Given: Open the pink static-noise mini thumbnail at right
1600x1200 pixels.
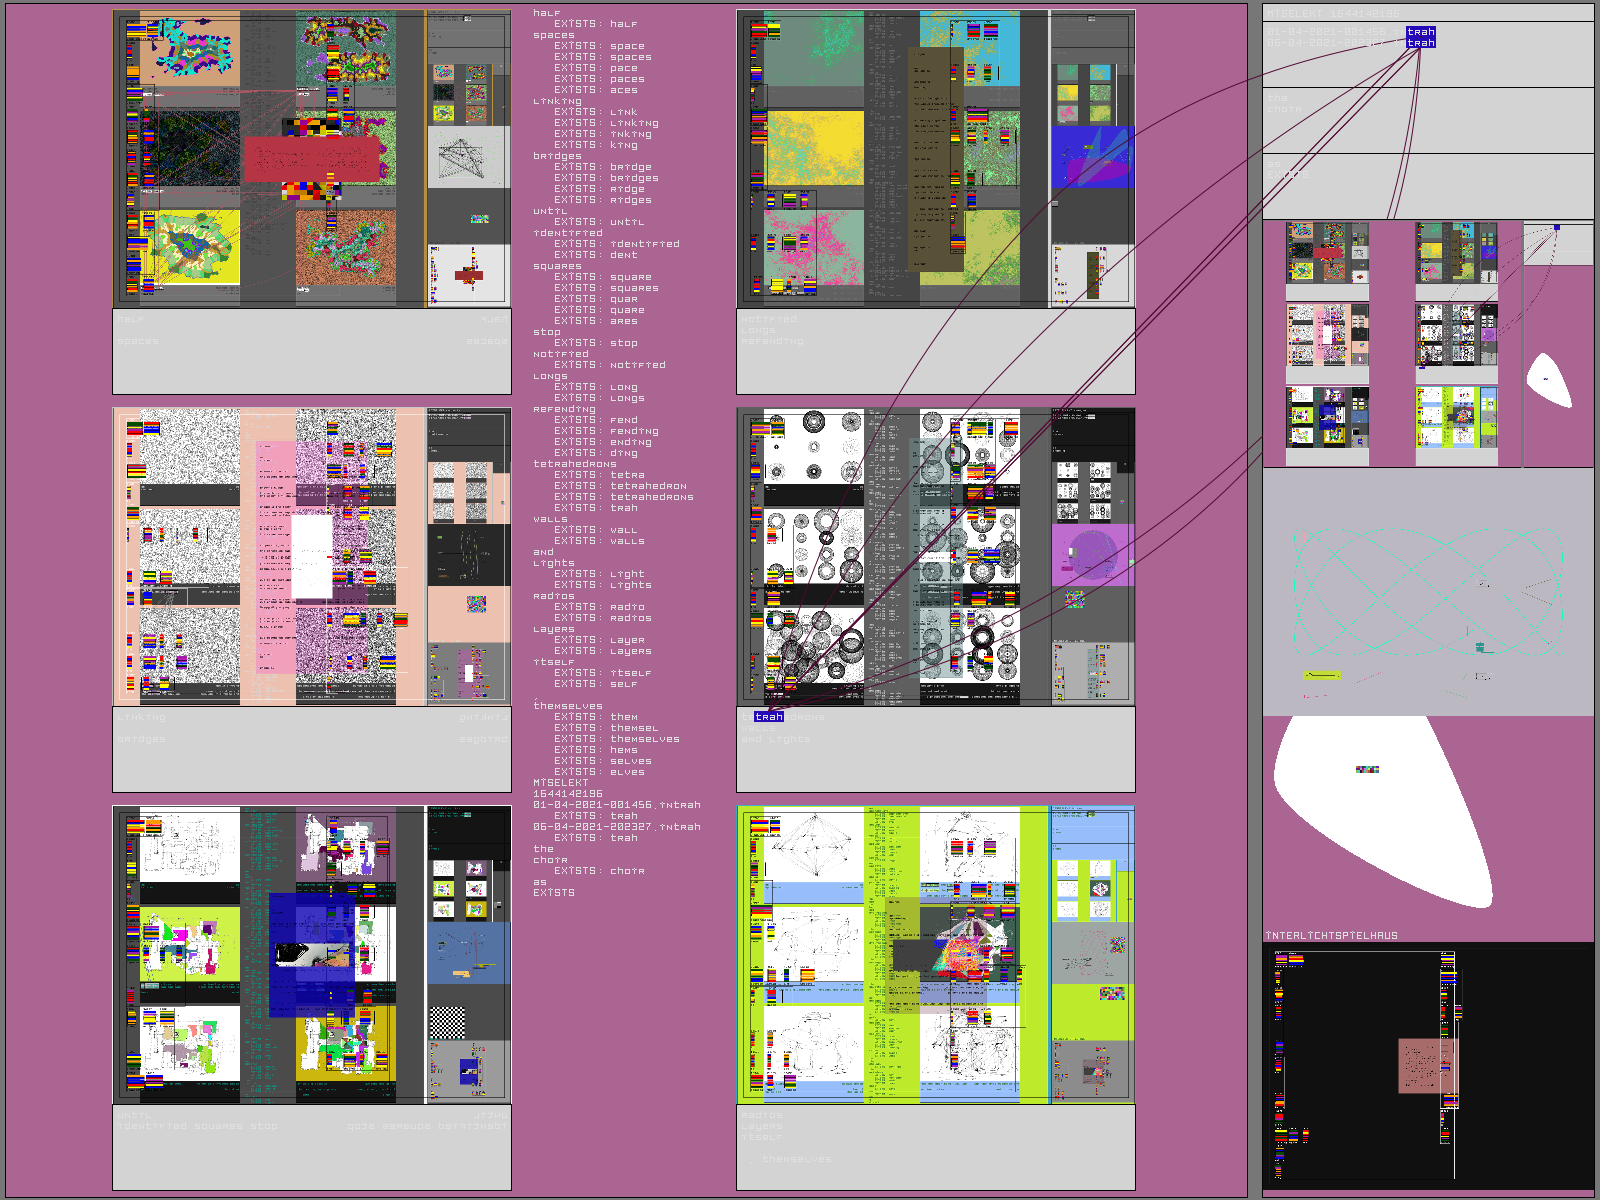Looking at the screenshot, I should (x=1327, y=335).
